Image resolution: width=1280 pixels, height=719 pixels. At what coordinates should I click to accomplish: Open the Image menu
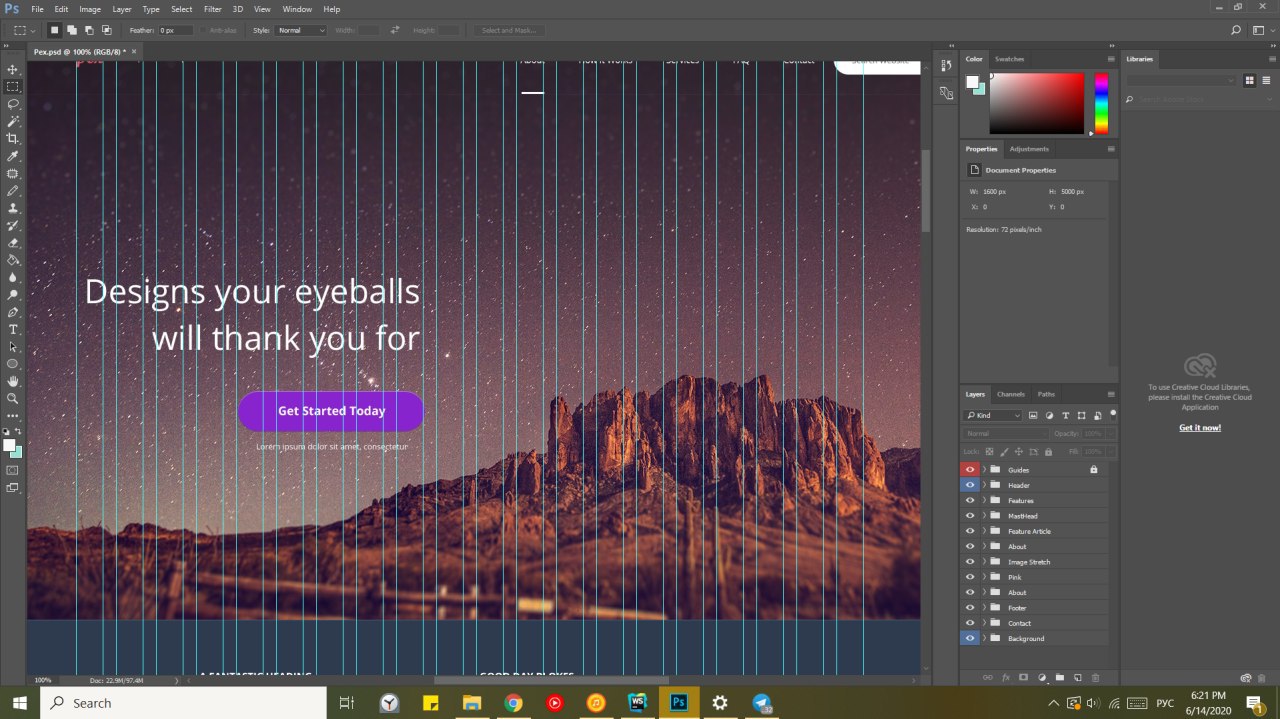90,9
